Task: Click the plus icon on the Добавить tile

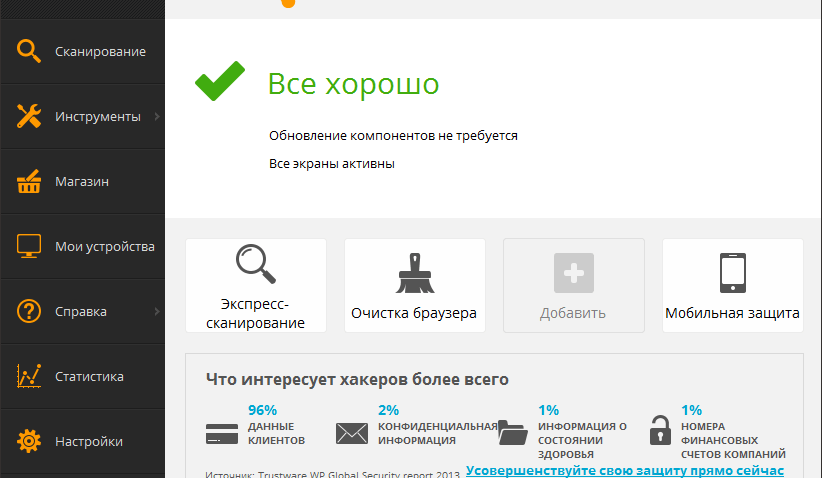Action: coord(574,273)
